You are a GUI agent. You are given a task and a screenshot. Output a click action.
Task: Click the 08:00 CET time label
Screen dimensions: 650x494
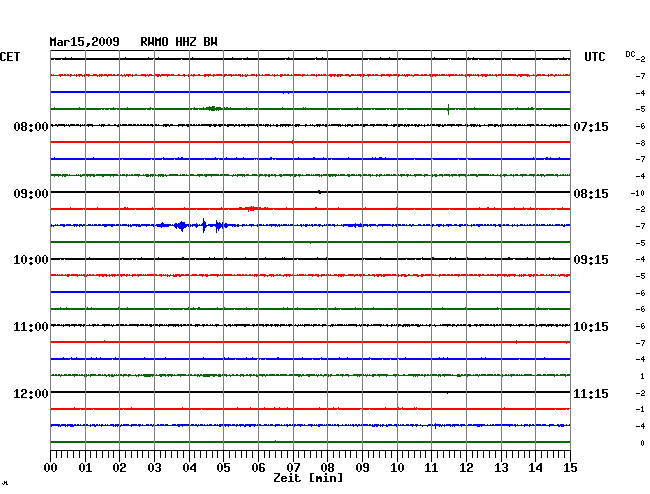[x=31, y=126]
